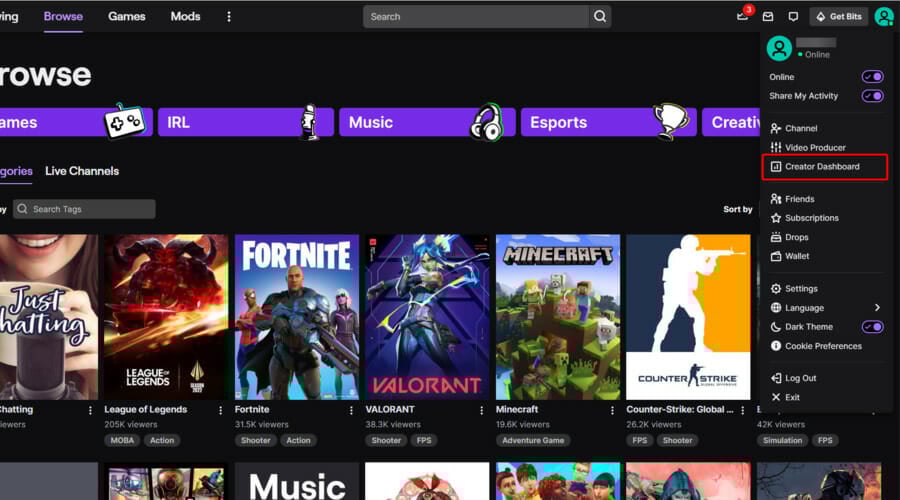Open Counter-Strike card options dots
This screenshot has height=500, width=900.
click(743, 410)
